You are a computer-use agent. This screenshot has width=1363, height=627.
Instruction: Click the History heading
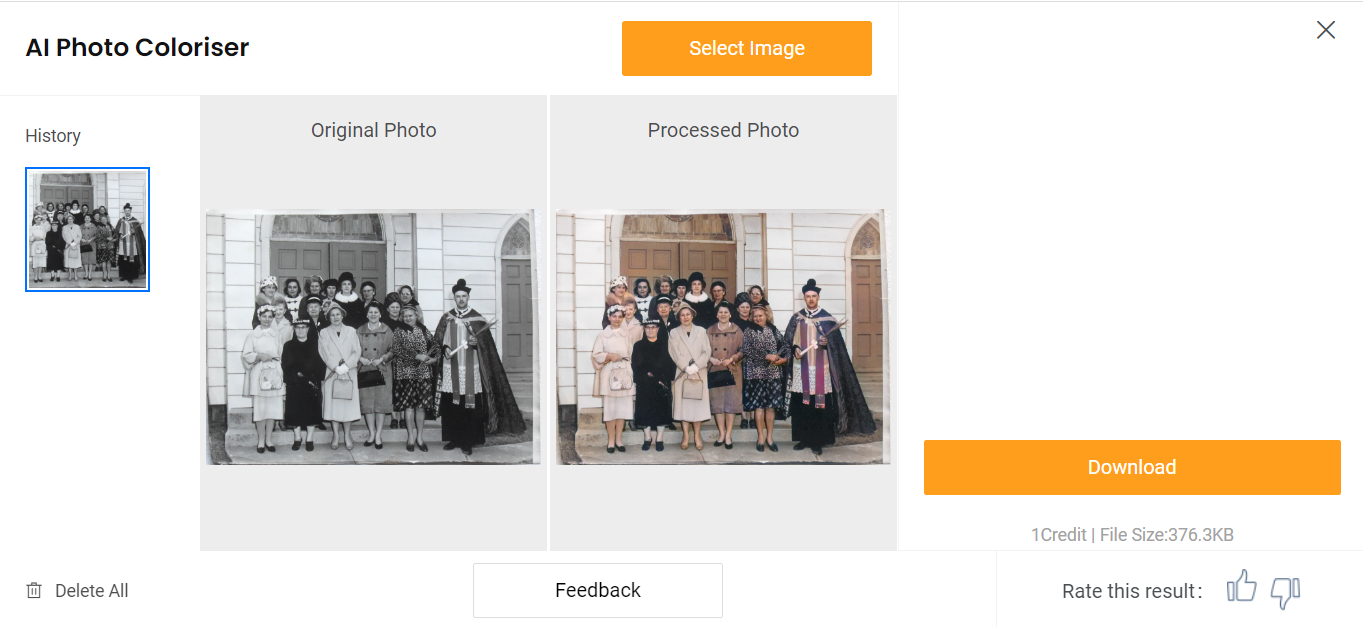tap(53, 136)
